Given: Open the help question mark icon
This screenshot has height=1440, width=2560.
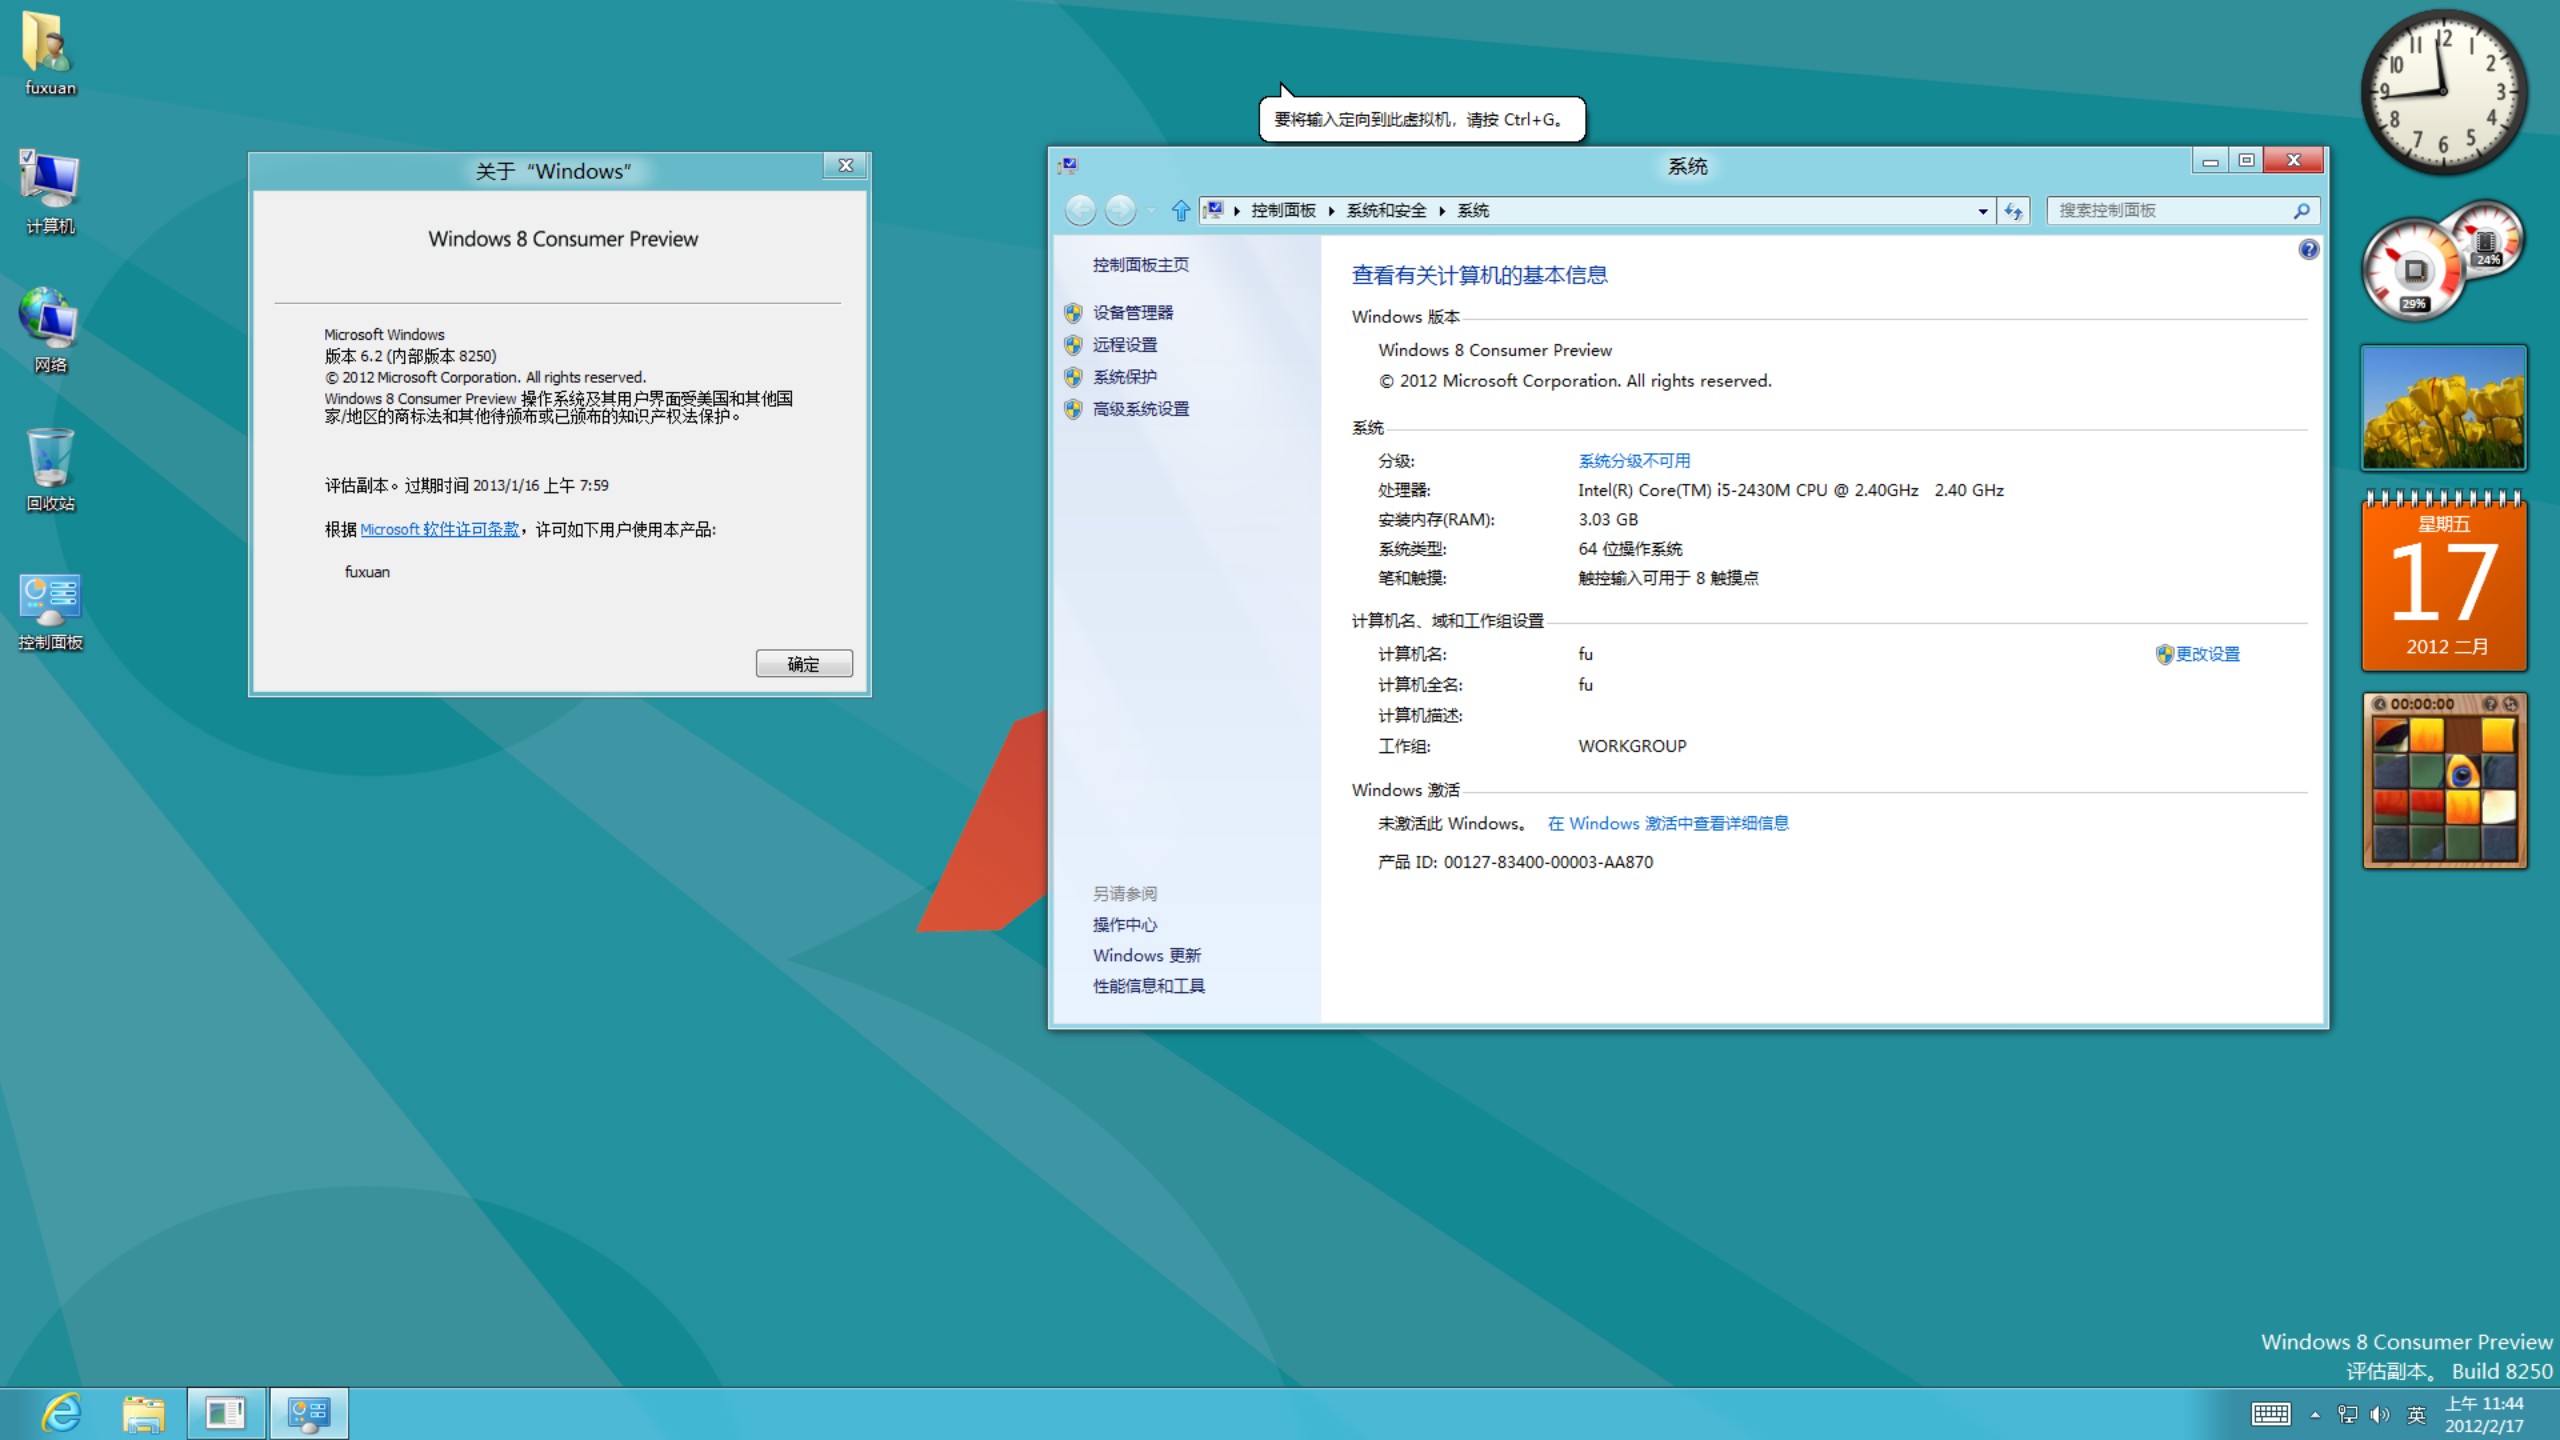Looking at the screenshot, I should [x=2308, y=249].
